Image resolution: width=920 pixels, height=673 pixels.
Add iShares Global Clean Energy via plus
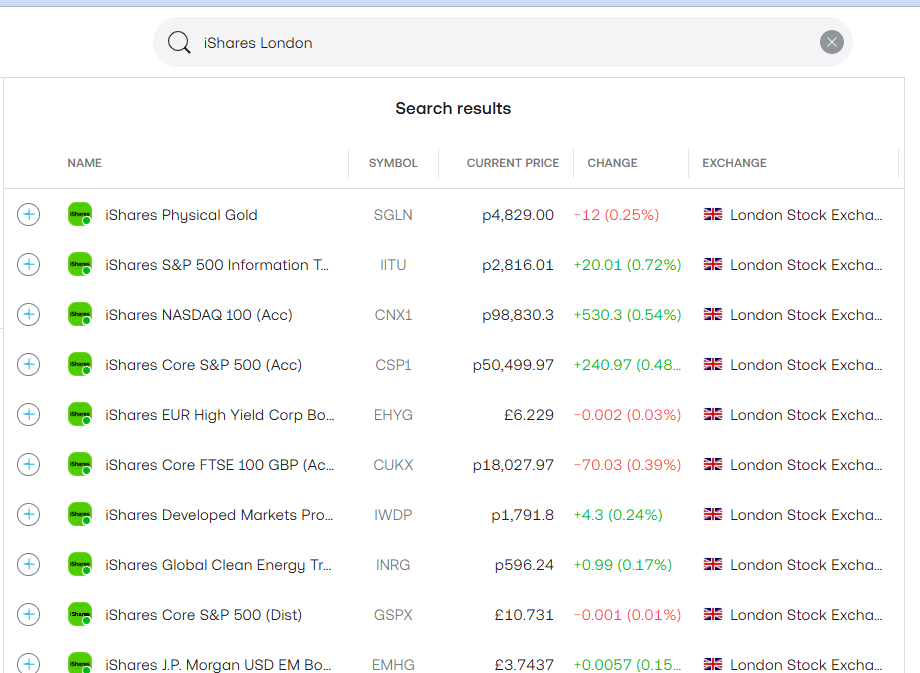click(x=29, y=564)
